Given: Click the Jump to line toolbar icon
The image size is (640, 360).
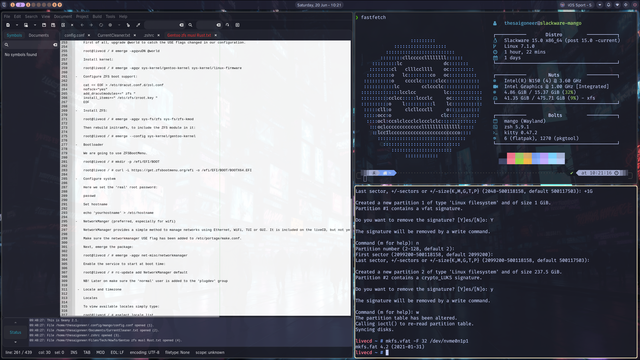Looking at the screenshot, I should 227,25.
